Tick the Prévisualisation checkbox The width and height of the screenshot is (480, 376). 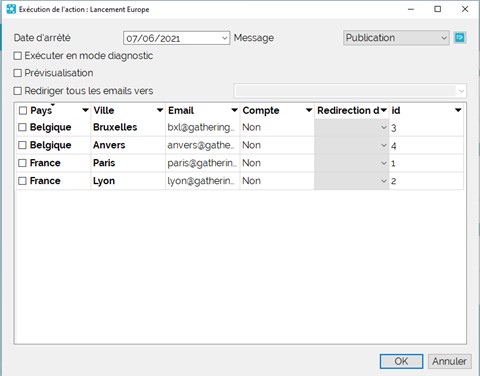coord(18,73)
